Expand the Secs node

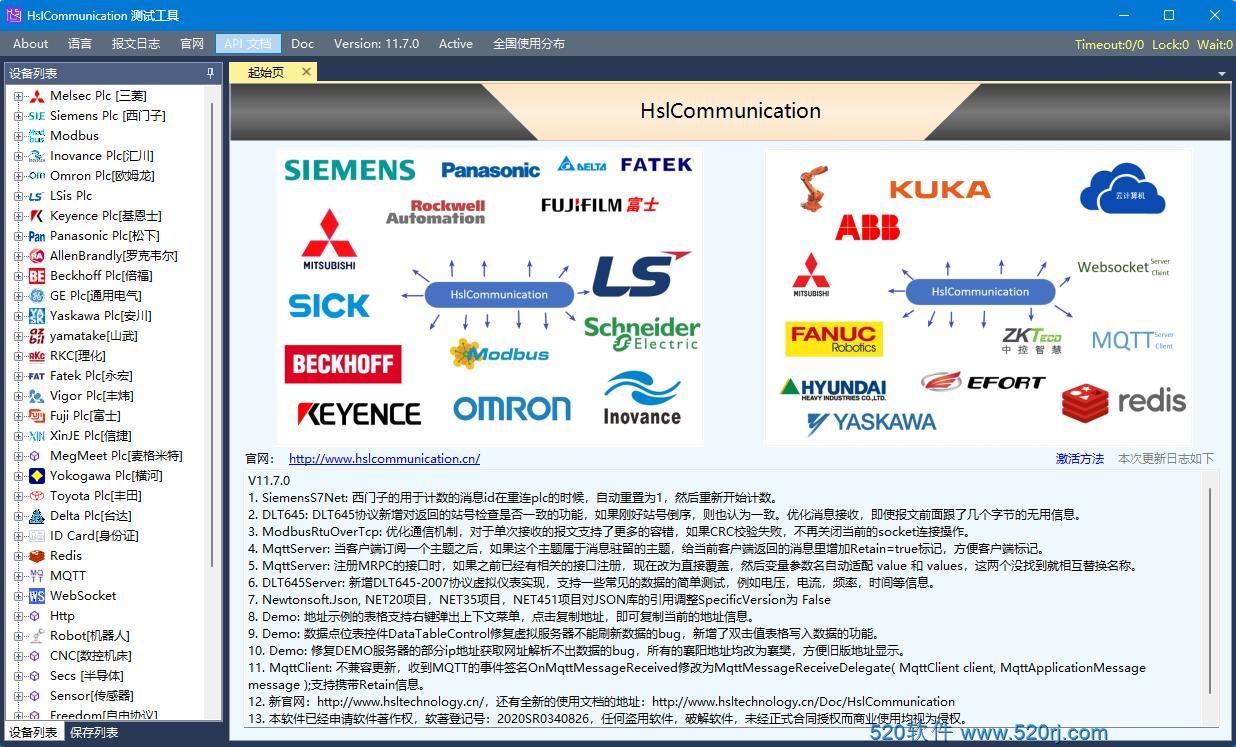click(x=18, y=676)
